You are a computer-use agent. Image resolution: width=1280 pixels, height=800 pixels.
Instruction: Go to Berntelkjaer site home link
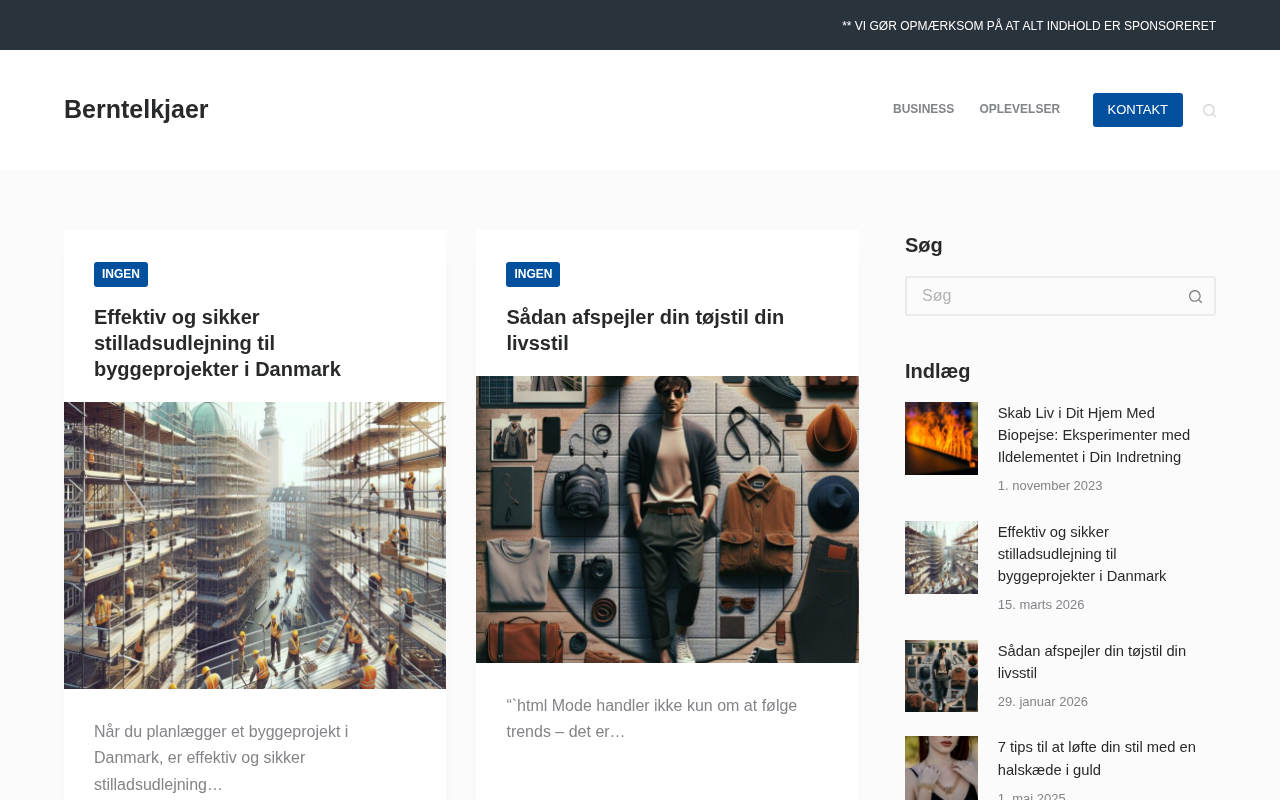[x=136, y=109]
